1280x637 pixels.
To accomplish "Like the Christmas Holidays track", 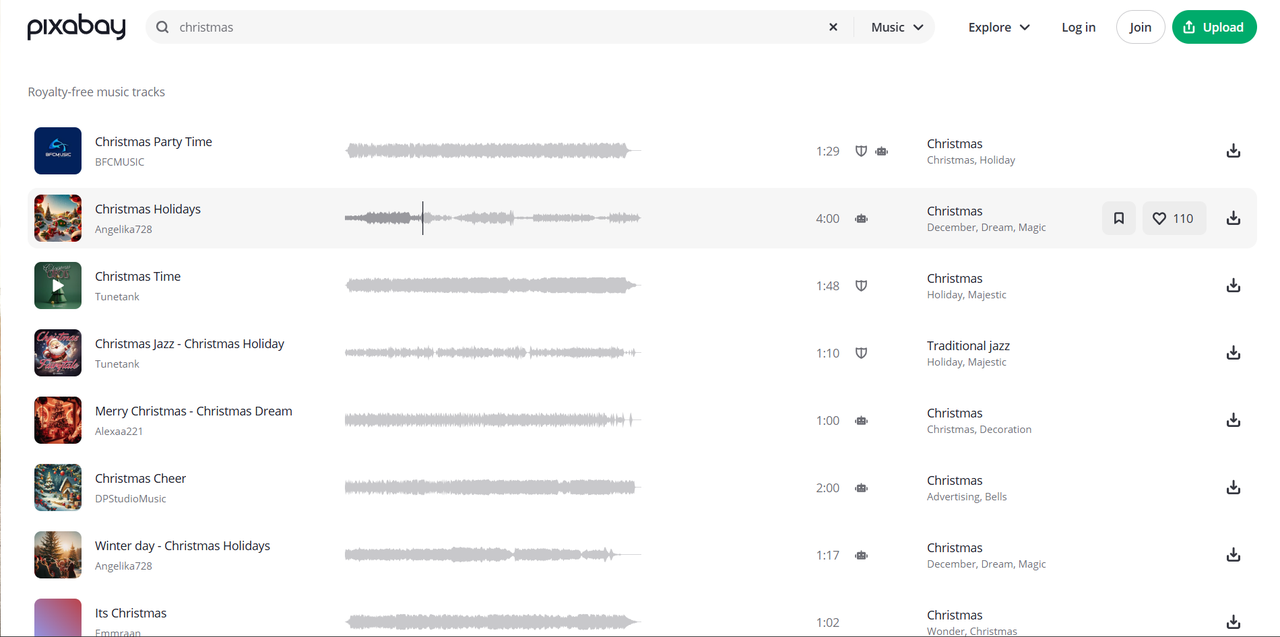I will [x=1173, y=217].
